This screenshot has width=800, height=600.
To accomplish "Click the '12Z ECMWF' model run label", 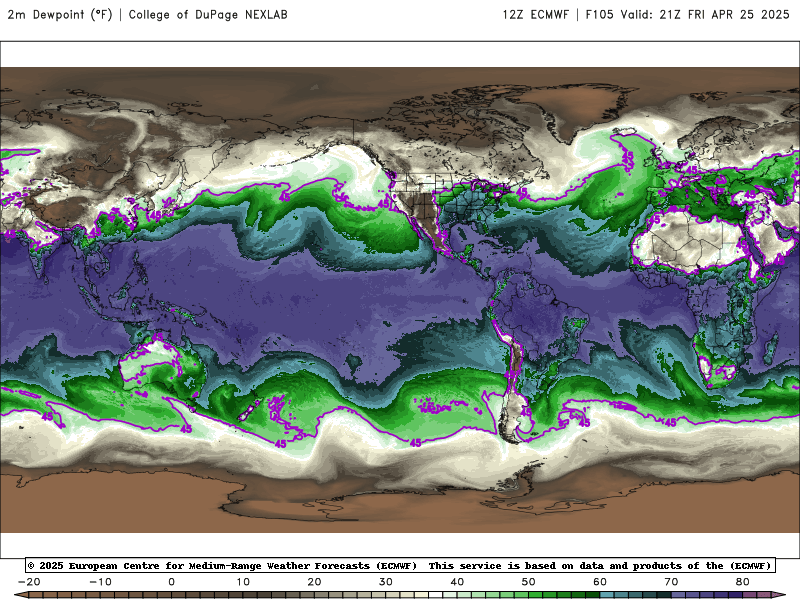I will 535,14.
